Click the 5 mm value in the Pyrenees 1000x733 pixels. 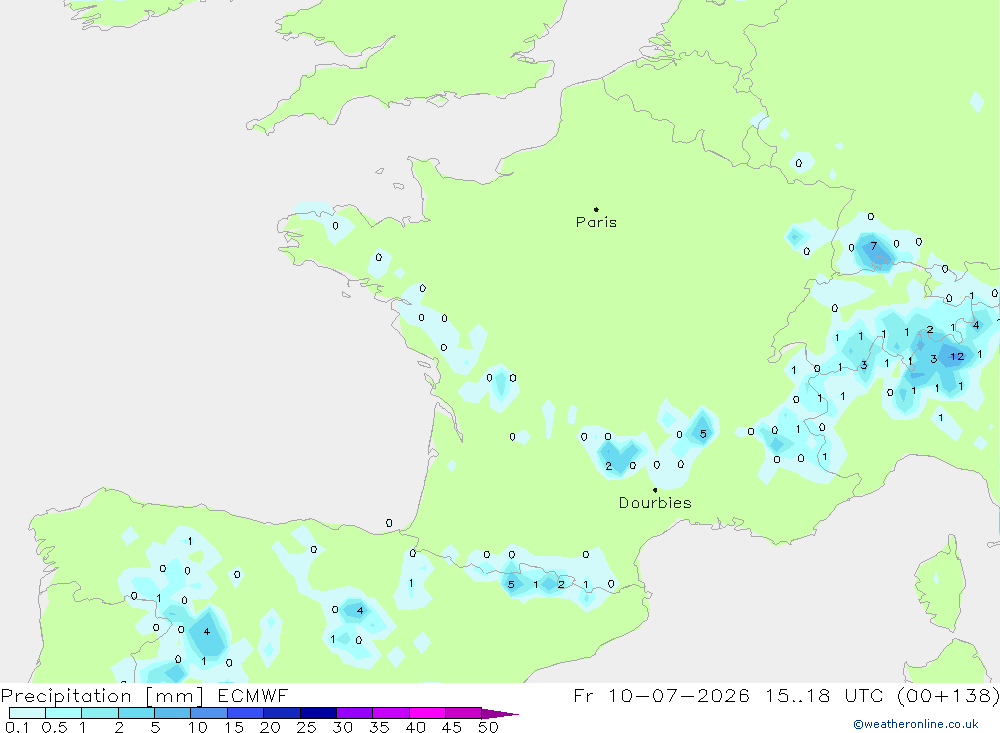click(x=511, y=584)
